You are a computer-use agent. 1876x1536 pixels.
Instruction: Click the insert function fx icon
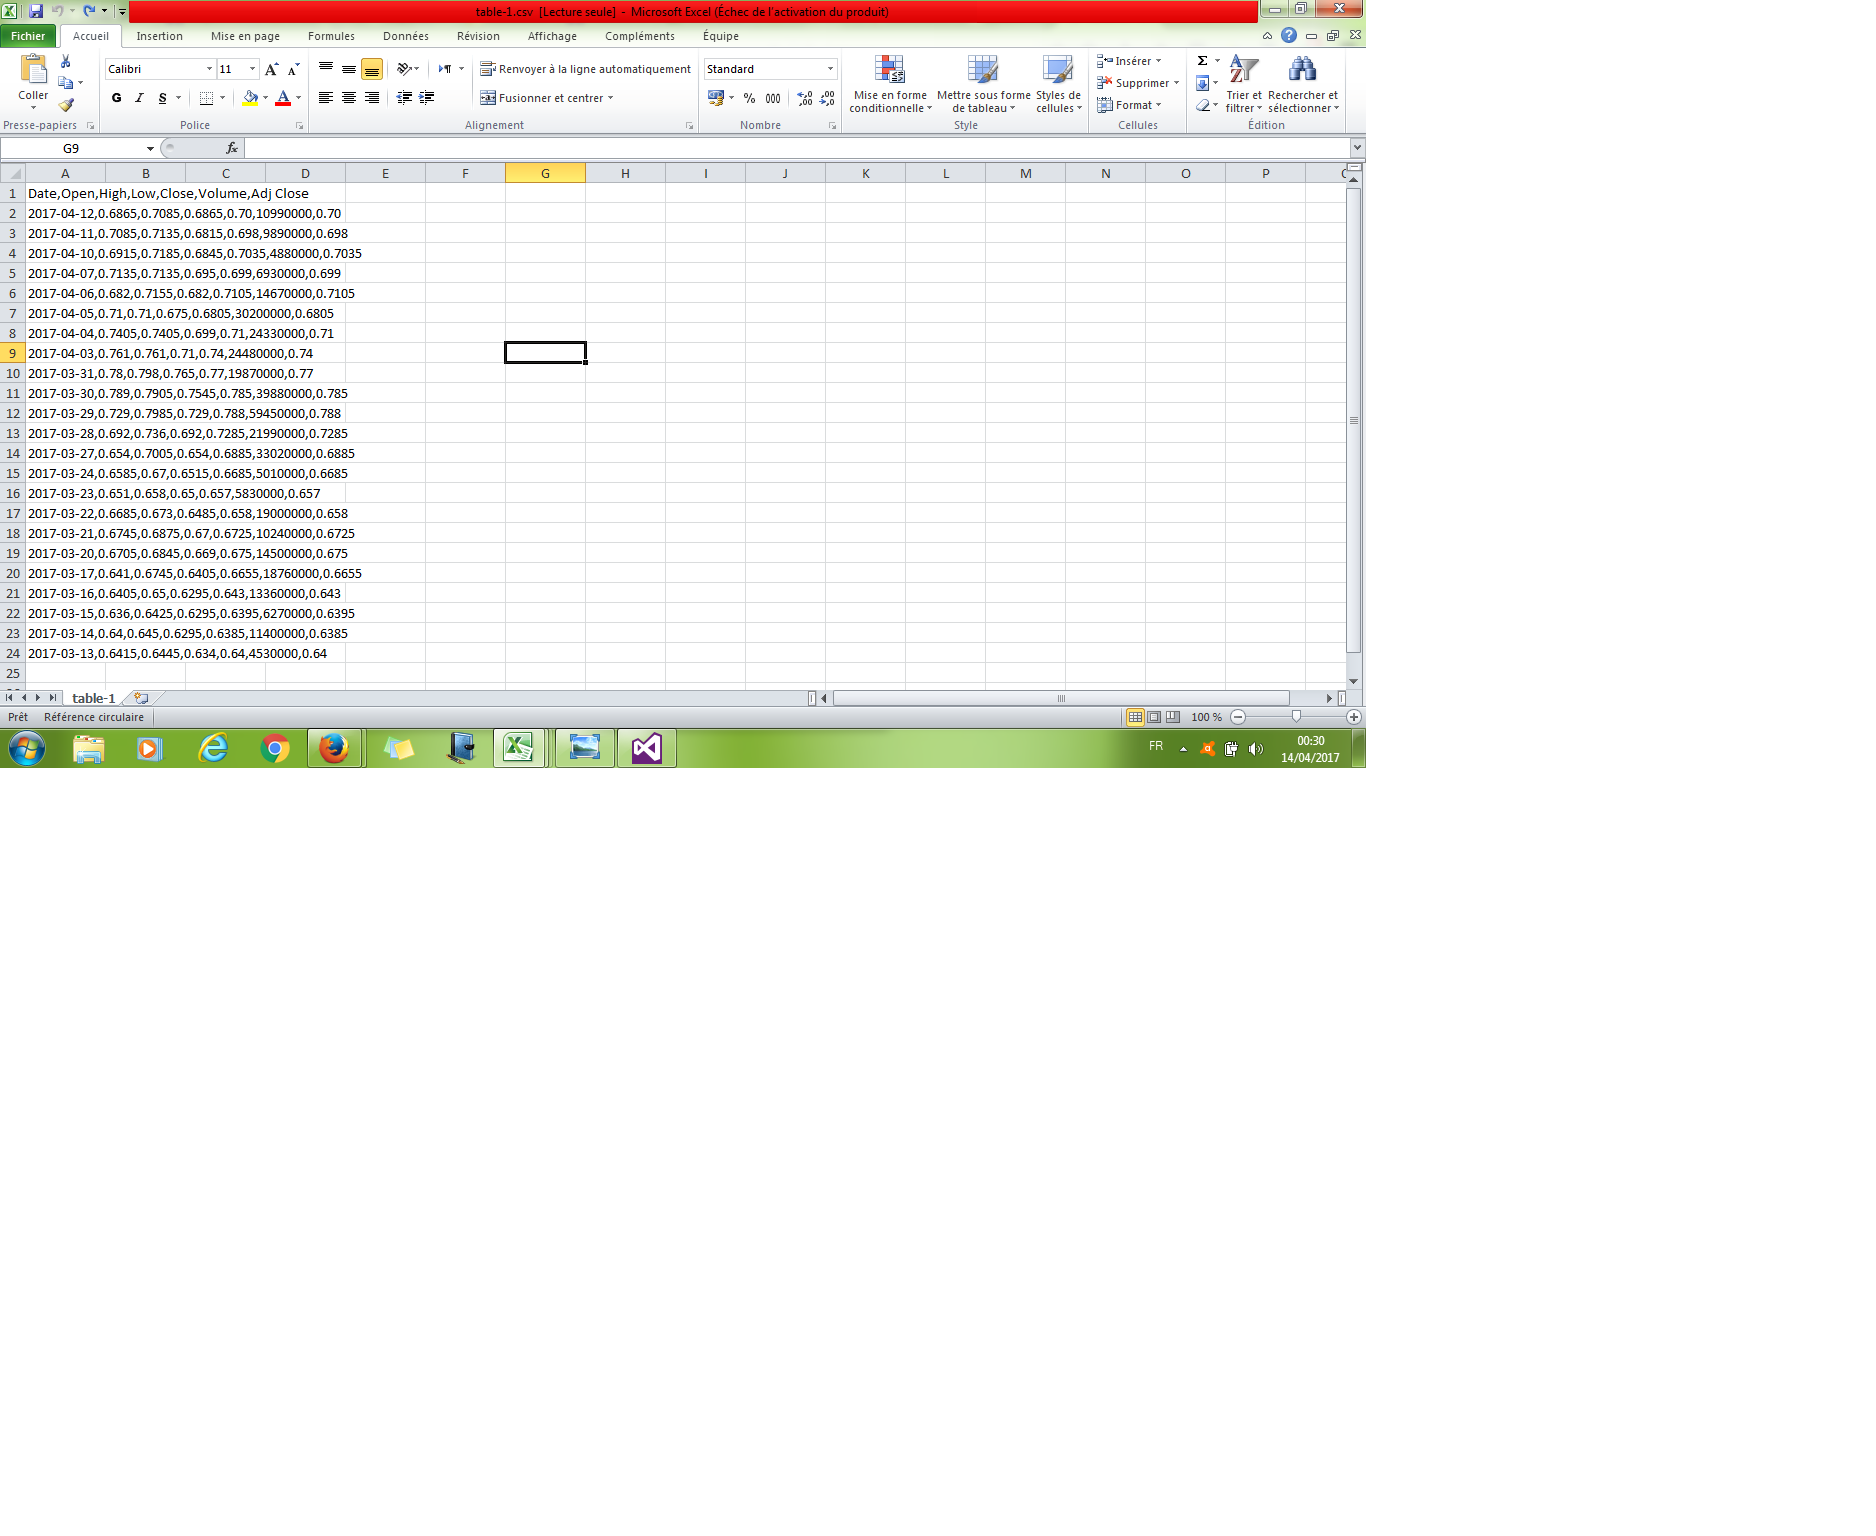(232, 148)
